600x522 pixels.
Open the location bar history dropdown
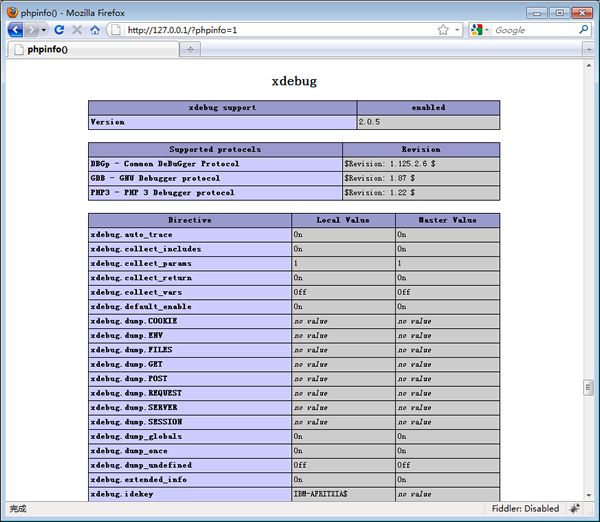point(457,30)
